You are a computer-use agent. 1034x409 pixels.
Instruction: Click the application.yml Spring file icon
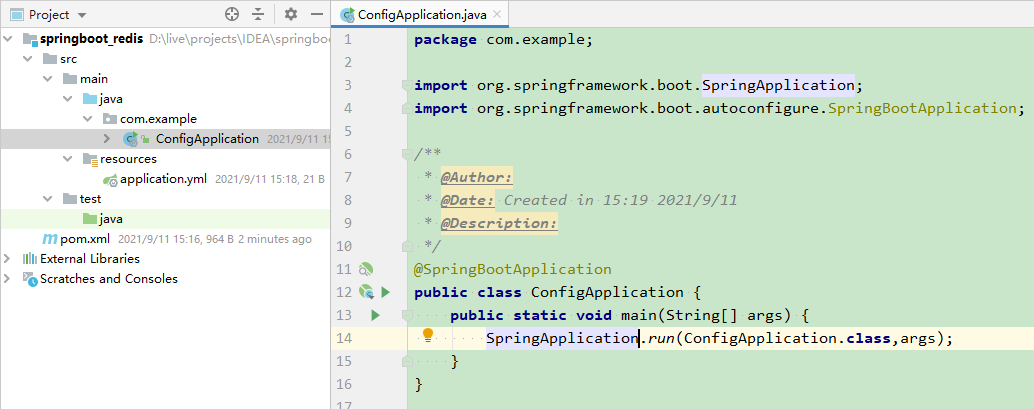[110, 179]
